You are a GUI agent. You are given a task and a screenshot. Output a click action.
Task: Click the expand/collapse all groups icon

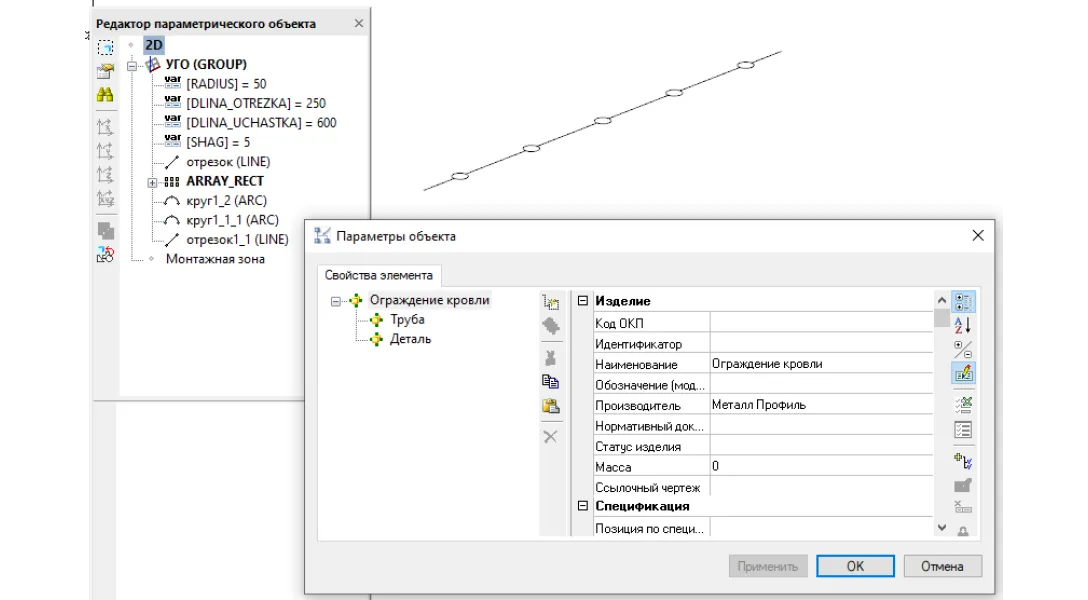[963, 349]
